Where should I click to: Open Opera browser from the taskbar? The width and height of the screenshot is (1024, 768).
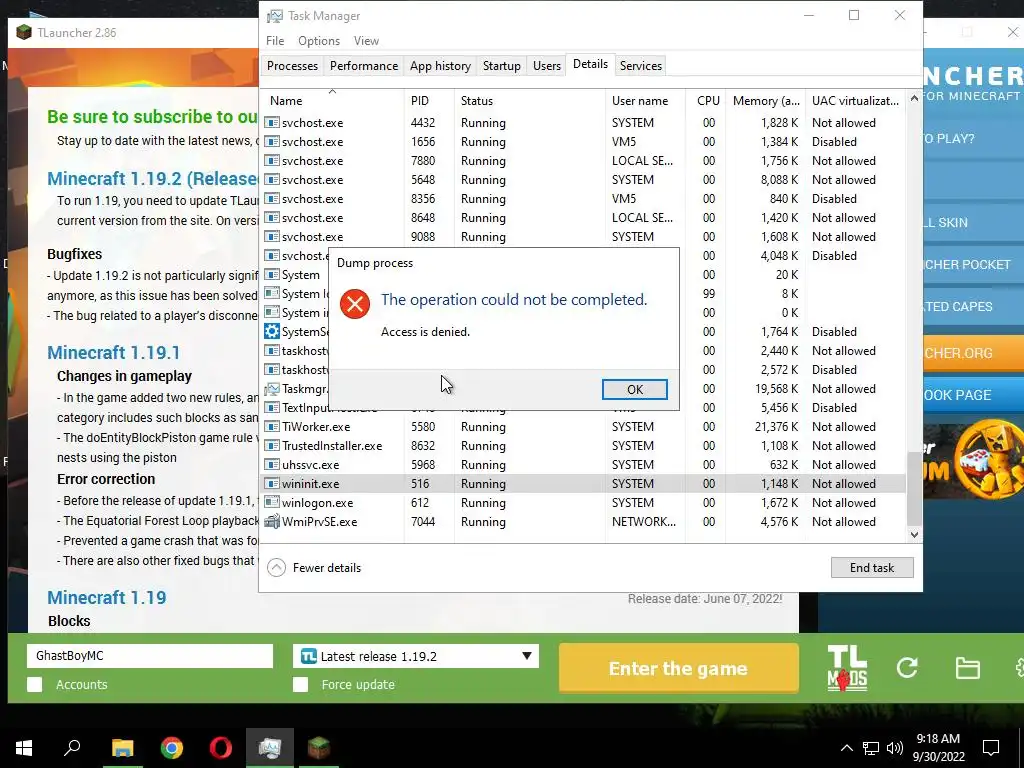pyautogui.click(x=221, y=748)
